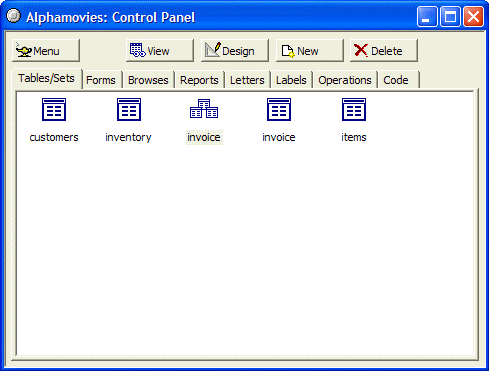Click the Menu button with lamp icon

point(46,51)
